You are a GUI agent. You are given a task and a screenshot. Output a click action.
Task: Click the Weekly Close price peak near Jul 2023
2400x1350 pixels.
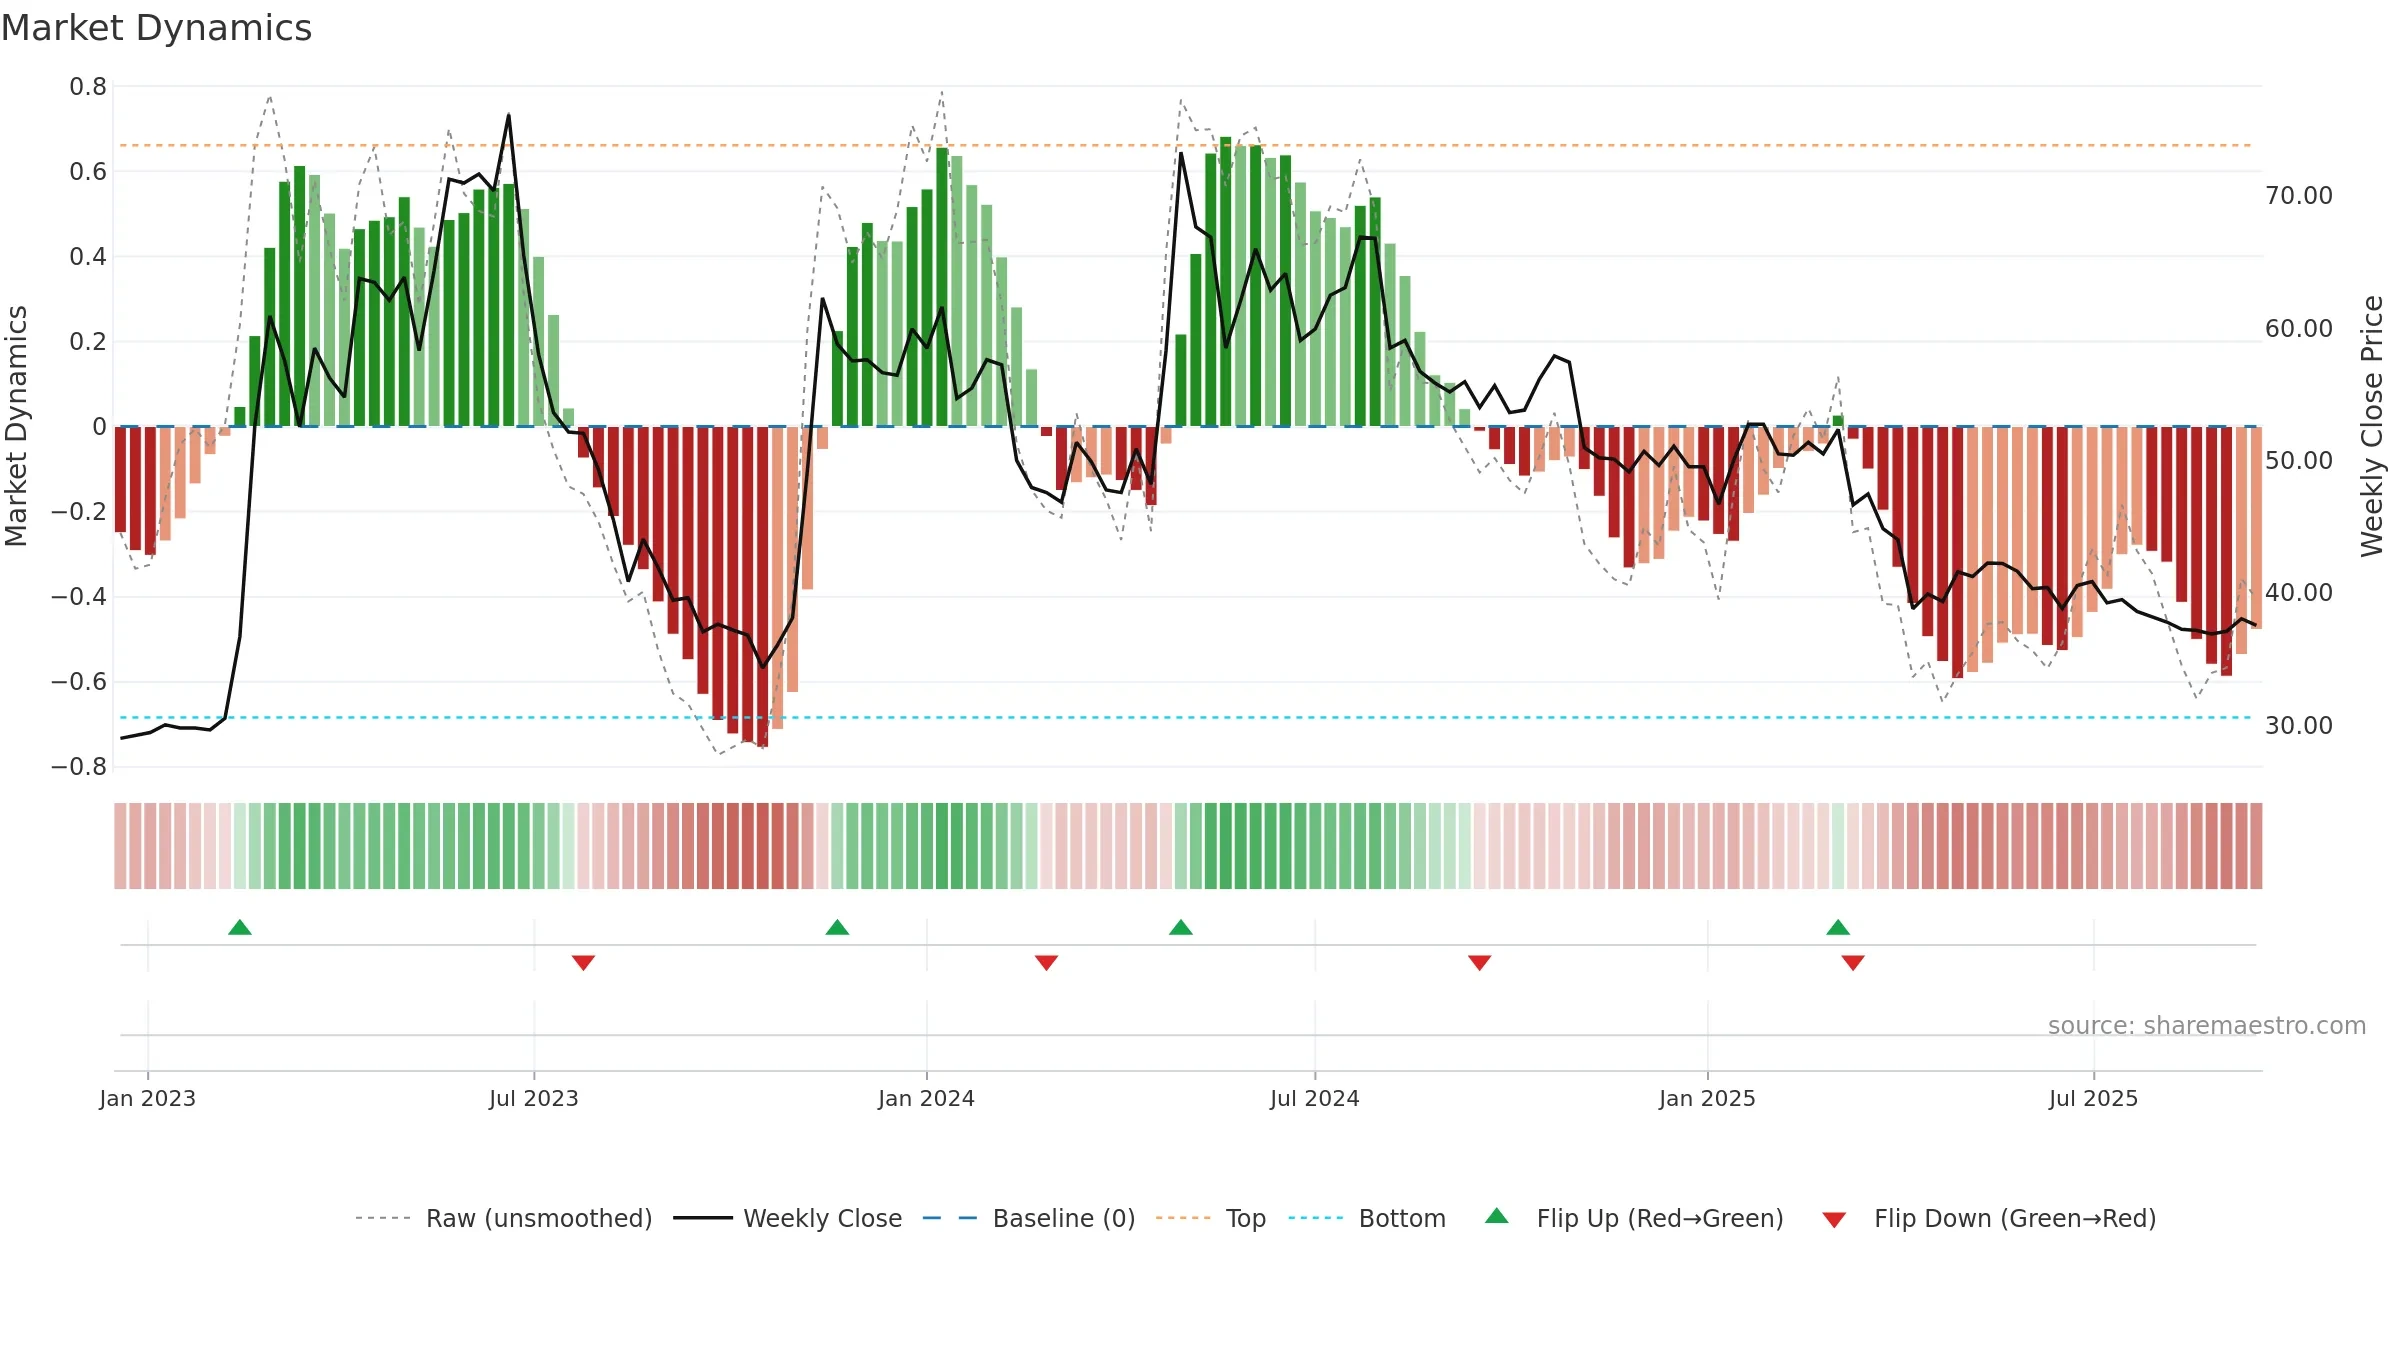(509, 116)
